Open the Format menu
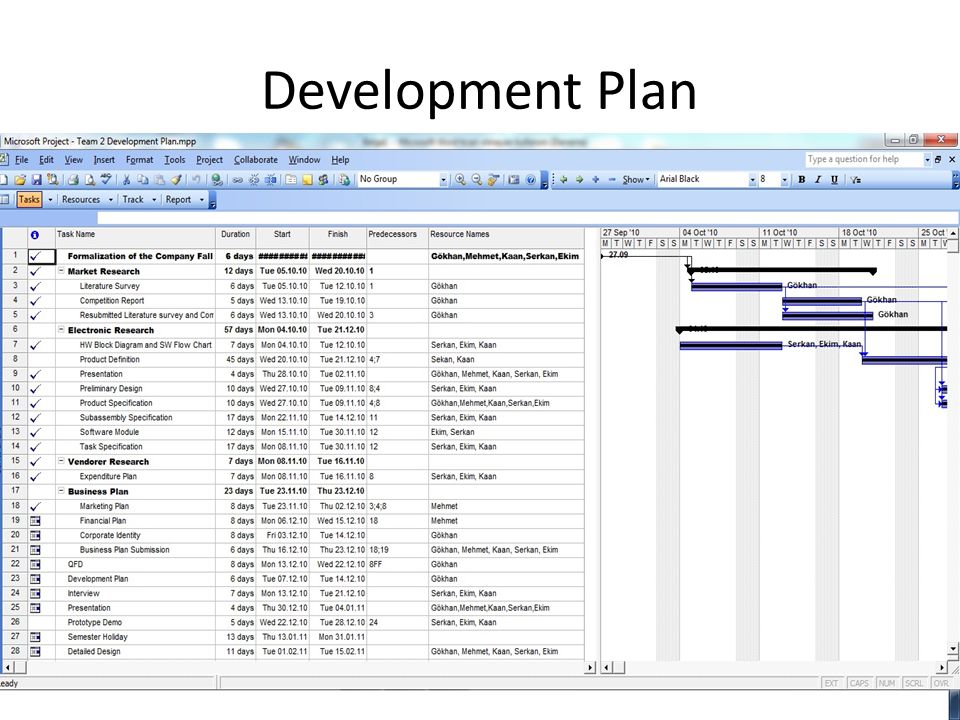This screenshot has height=720, width=960. point(140,160)
